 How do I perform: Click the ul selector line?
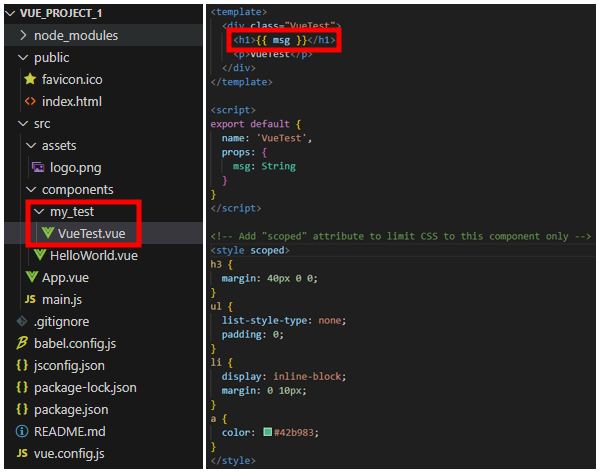pyautogui.click(x=222, y=307)
